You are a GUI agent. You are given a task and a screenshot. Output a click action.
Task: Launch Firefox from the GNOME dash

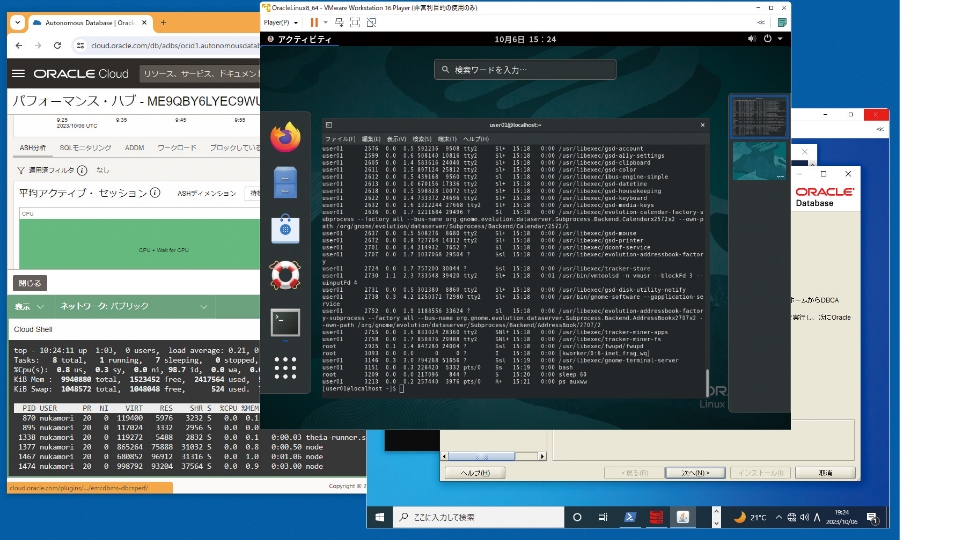click(x=285, y=137)
